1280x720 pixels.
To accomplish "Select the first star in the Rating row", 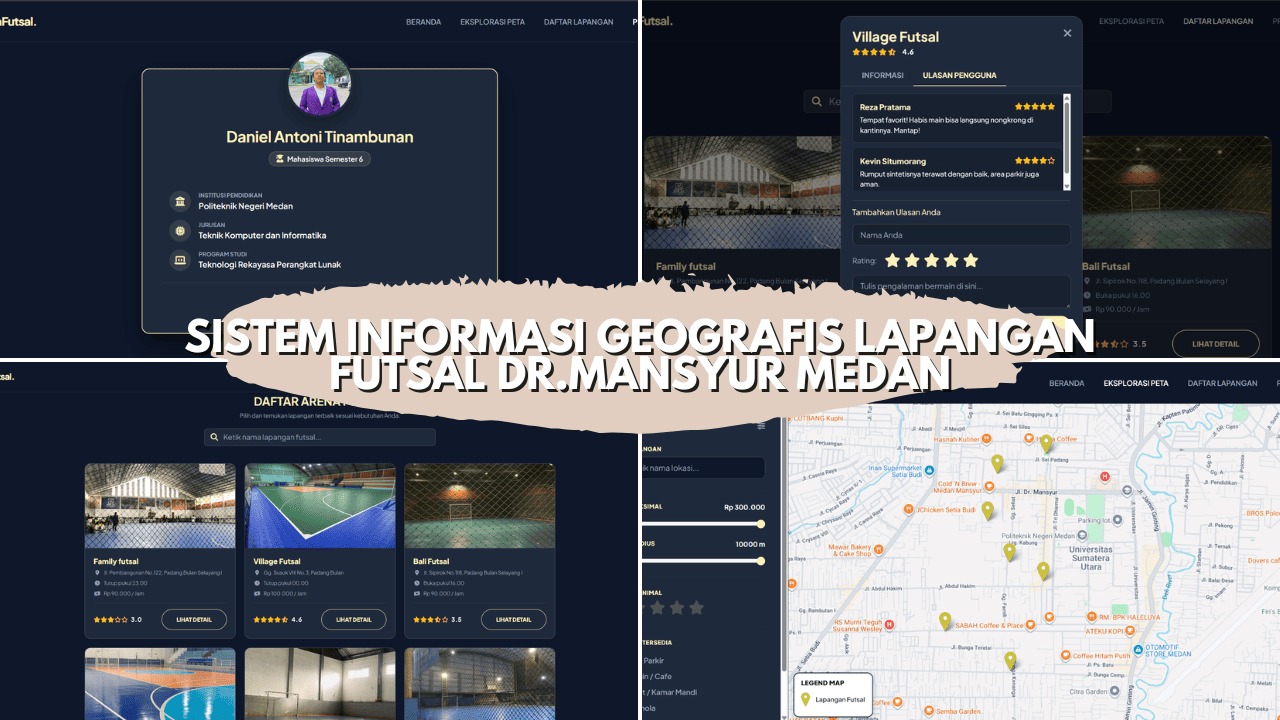I will coord(893,260).
